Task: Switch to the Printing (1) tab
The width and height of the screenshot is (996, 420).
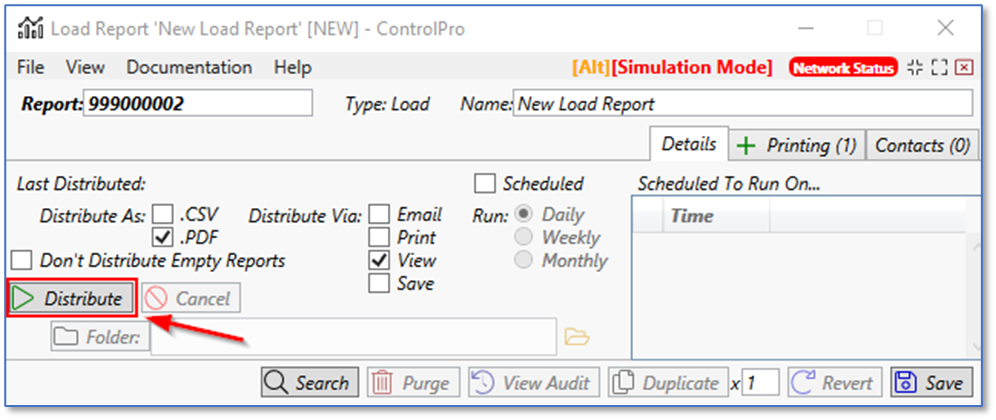Action: pos(797,146)
